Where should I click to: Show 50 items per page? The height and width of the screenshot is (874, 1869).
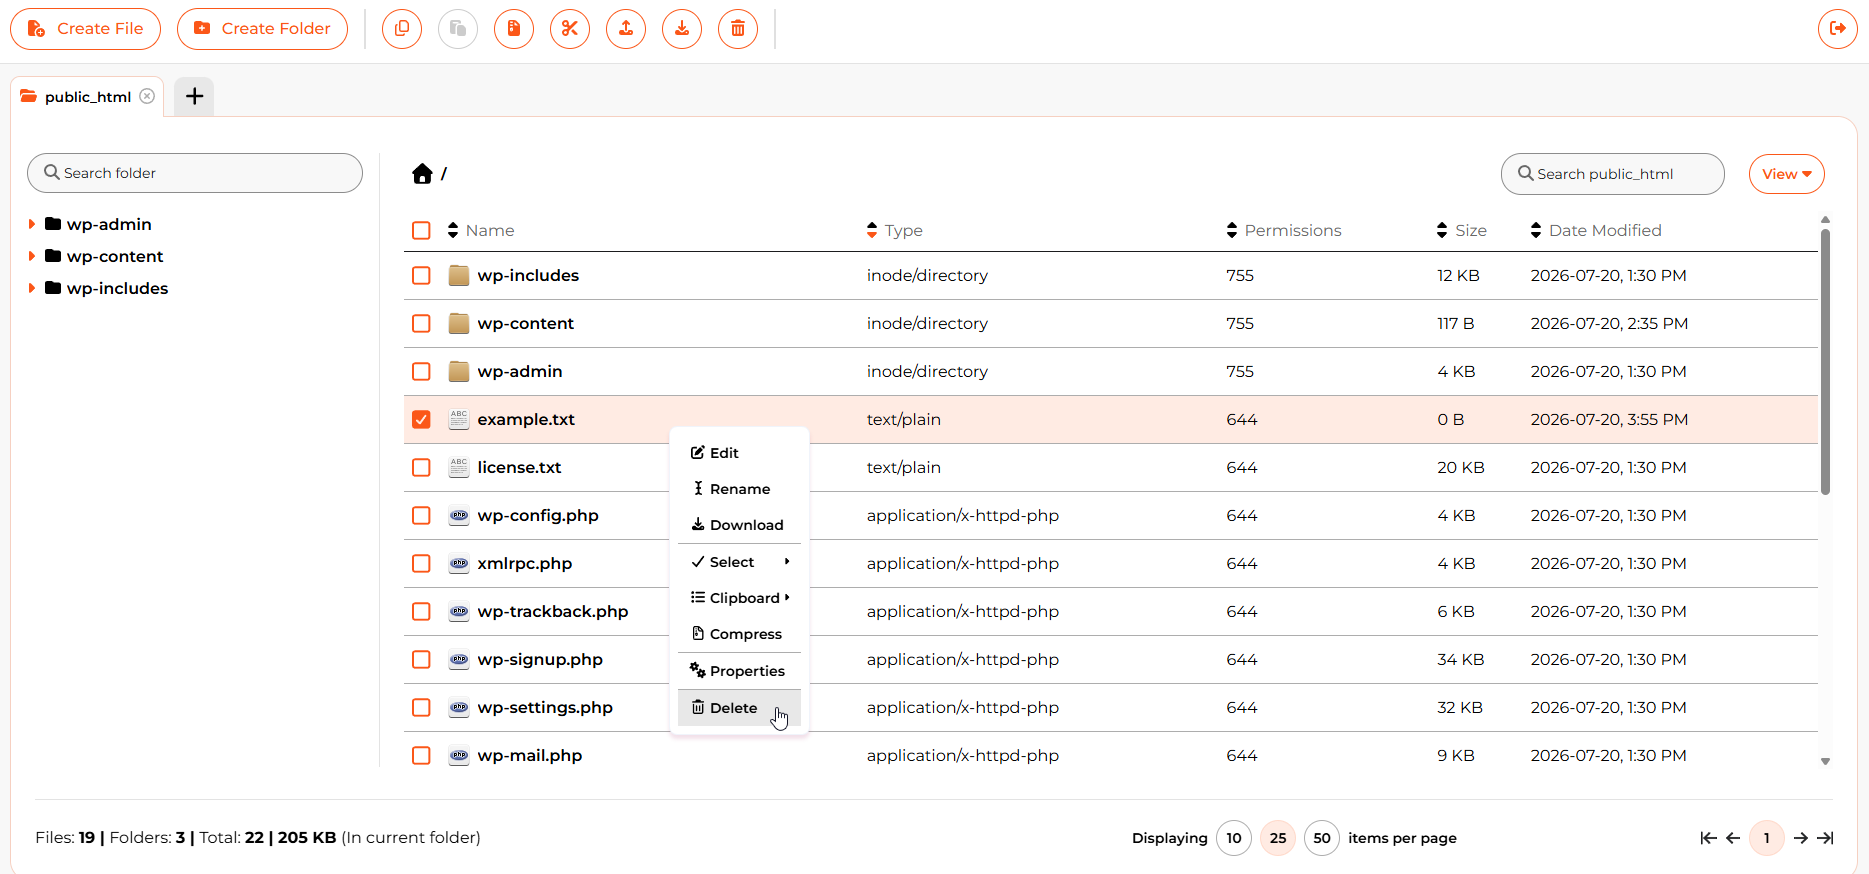(x=1322, y=838)
